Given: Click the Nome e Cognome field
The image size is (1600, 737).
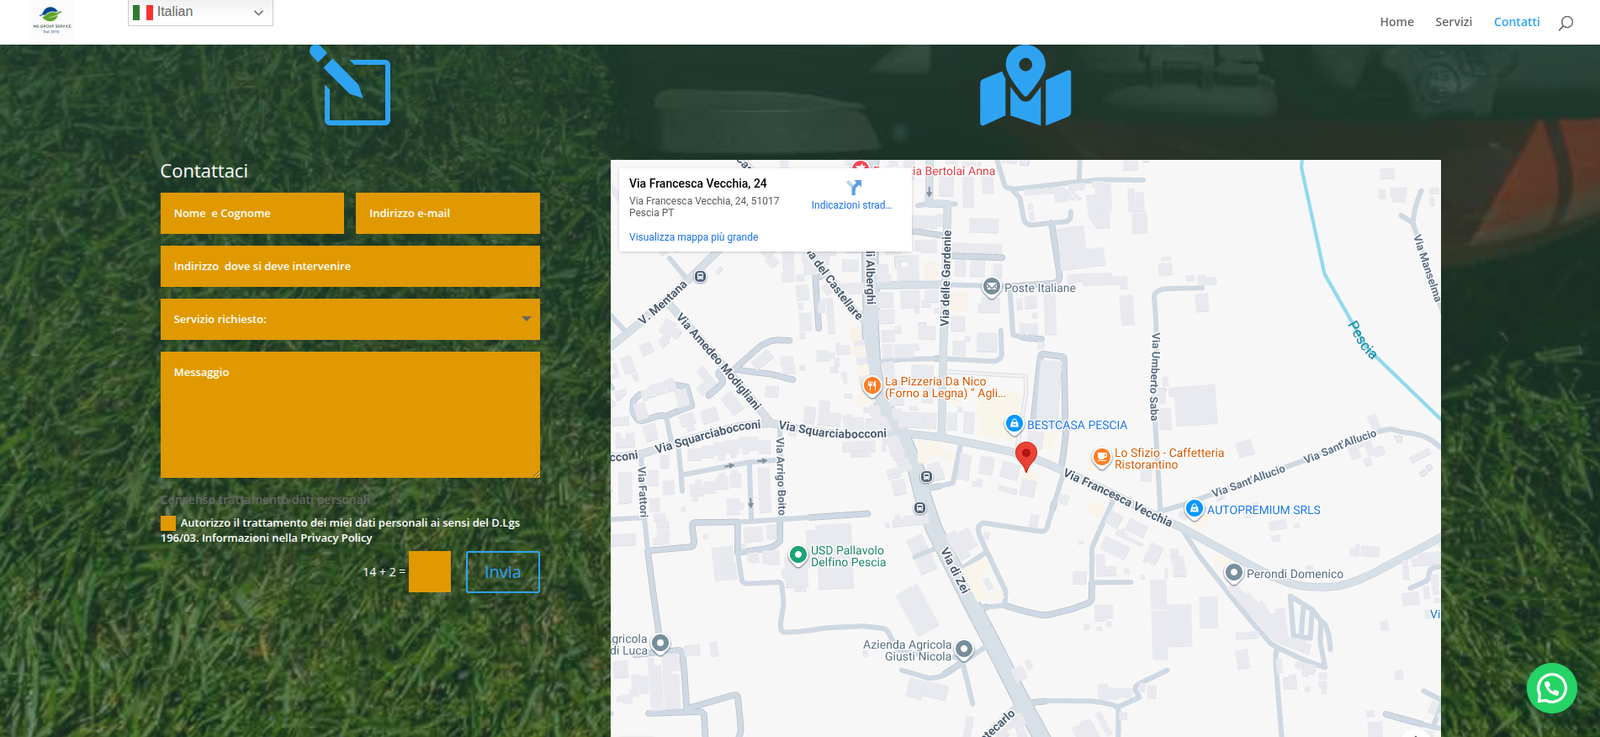Looking at the screenshot, I should click(x=252, y=213).
